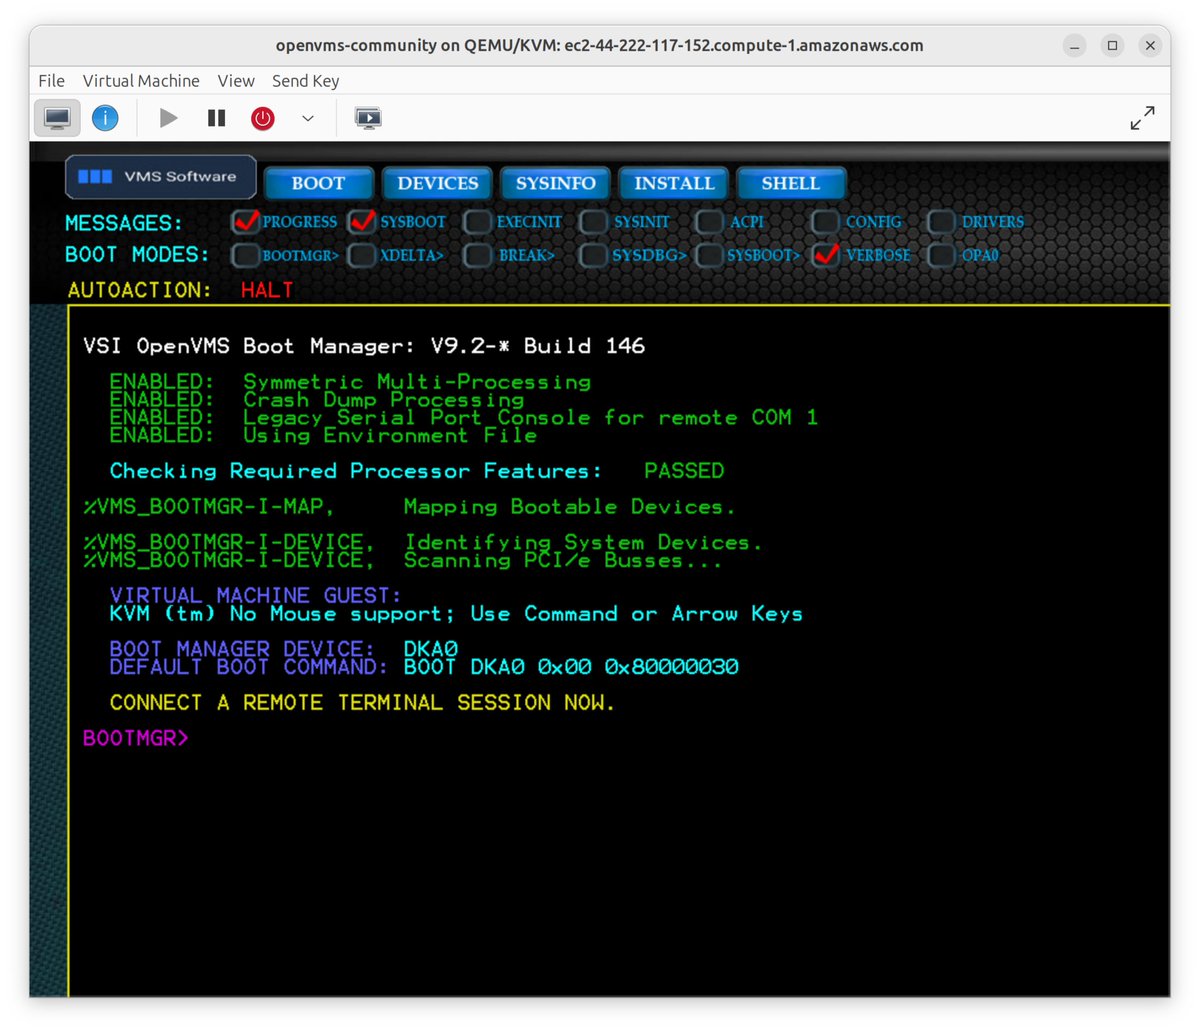Screen dimensions: 1199x1030
Task: Enable the SYSDBG> boot mode checkbox
Action: click(593, 255)
